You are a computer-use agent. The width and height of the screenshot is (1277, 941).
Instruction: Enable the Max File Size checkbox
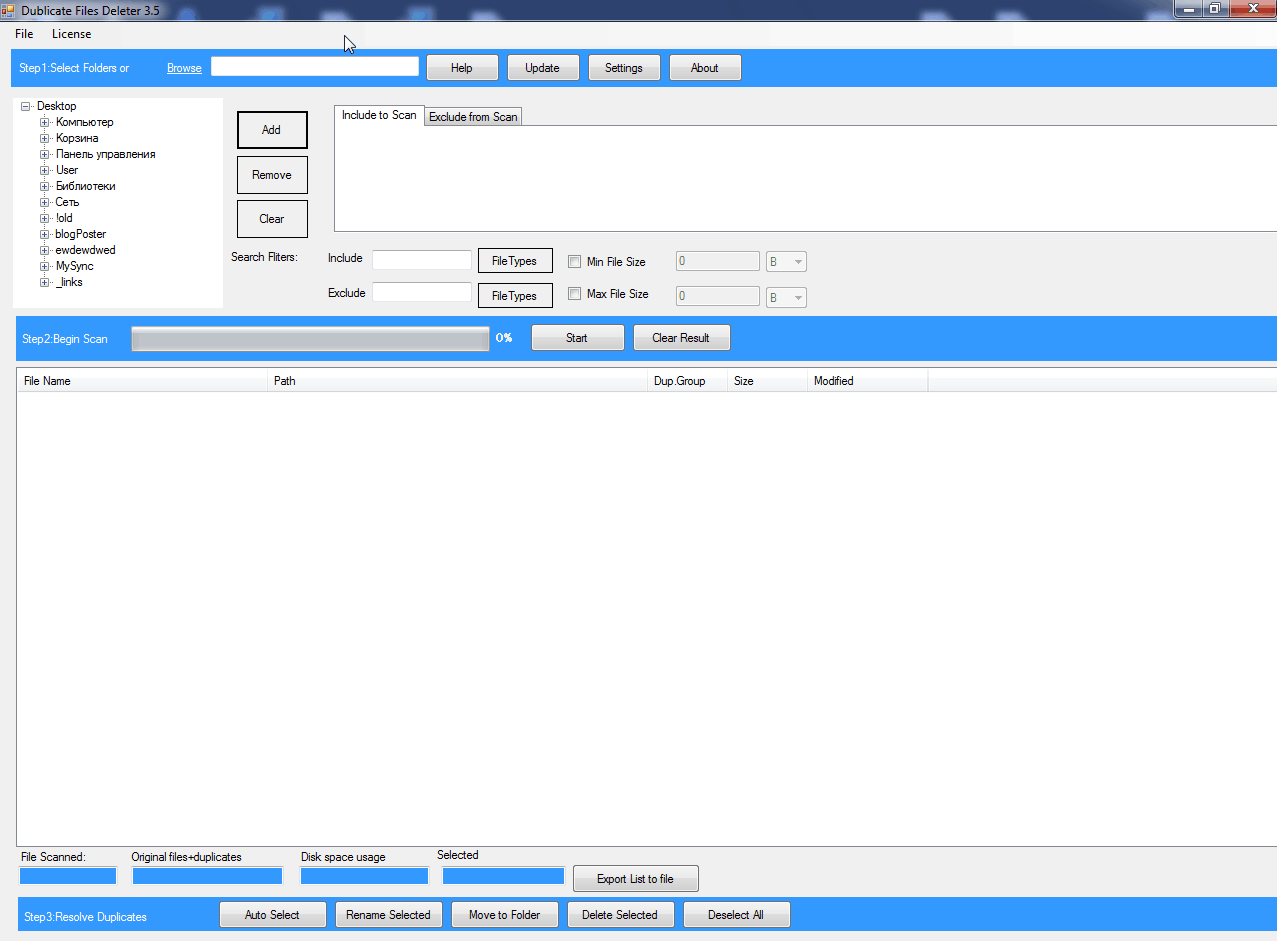[574, 294]
